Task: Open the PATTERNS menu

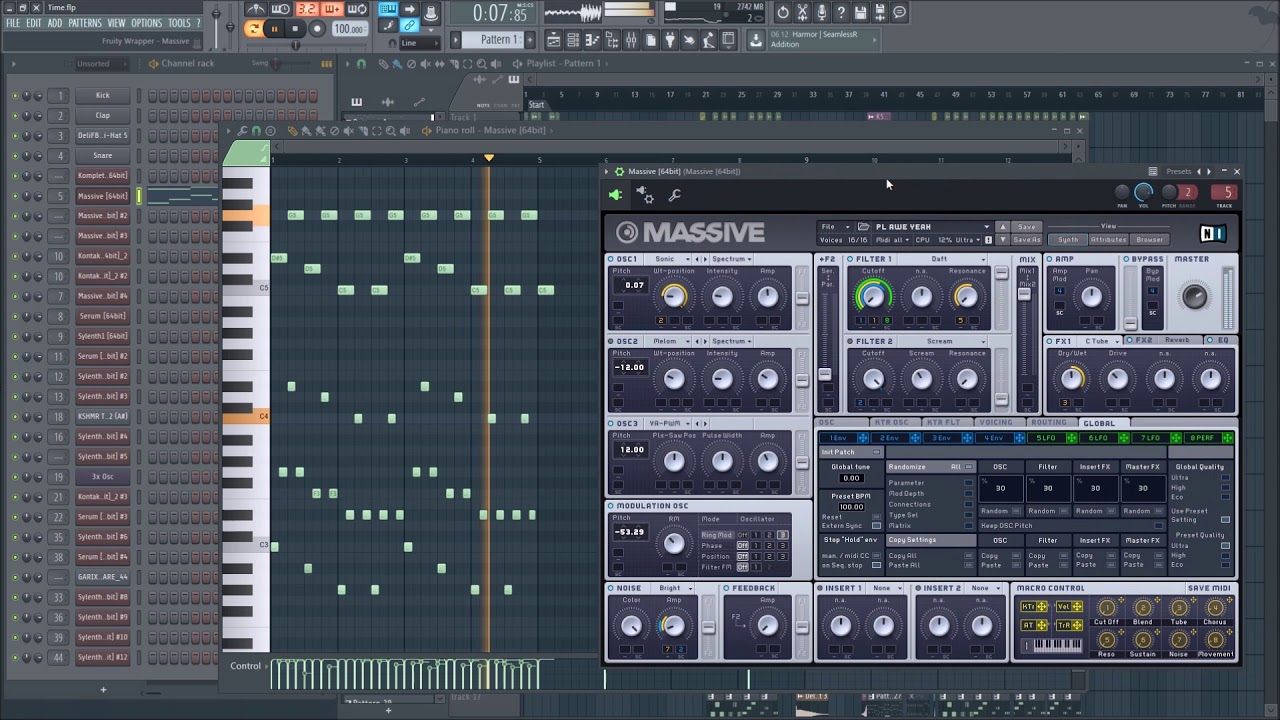Action: coord(85,23)
